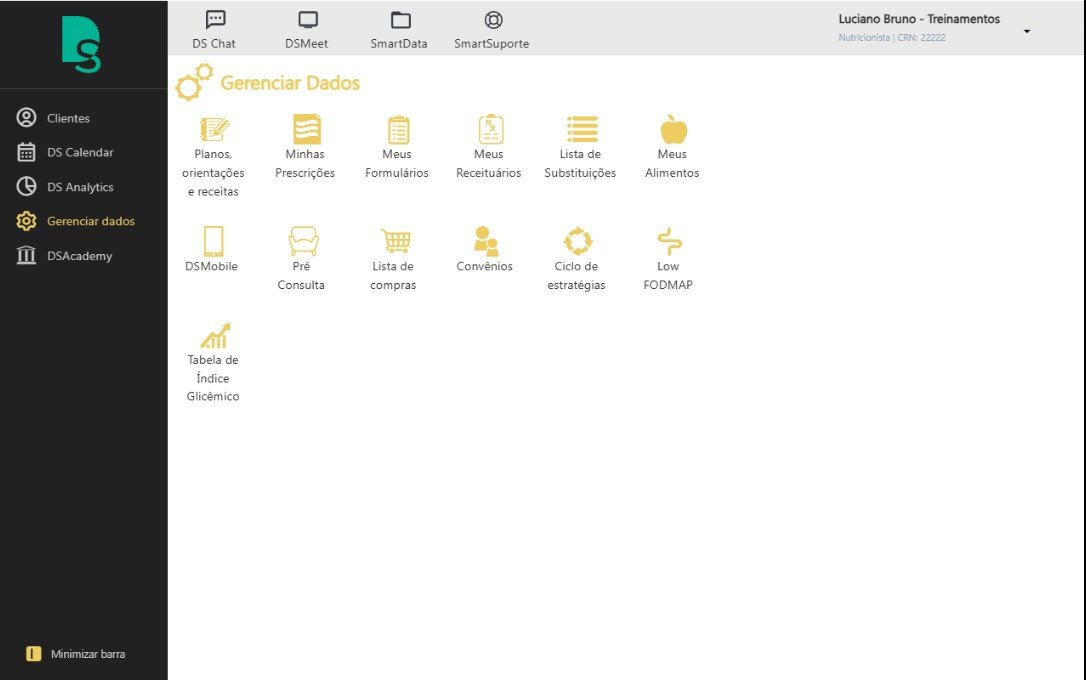This screenshot has width=1086, height=680.
Task: Open Planos, orientações e receitas icon
Action: pos(214,129)
